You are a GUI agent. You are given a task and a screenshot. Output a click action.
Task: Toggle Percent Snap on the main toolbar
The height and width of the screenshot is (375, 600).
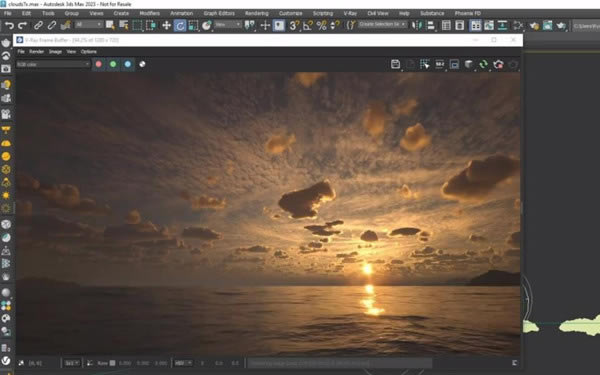pyautogui.click(x=322, y=26)
